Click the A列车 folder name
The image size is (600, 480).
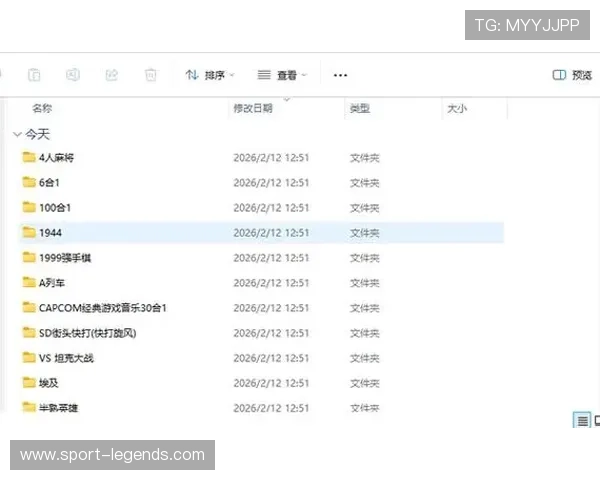coord(52,283)
